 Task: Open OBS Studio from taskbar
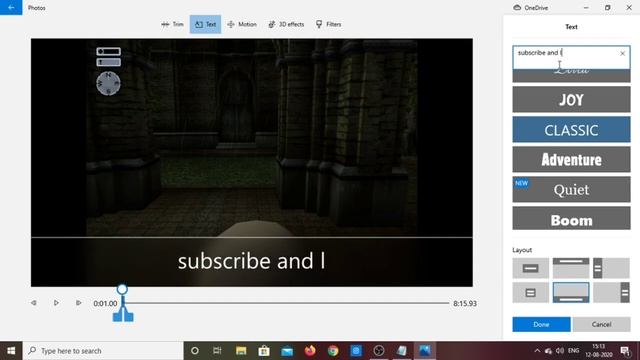379,351
